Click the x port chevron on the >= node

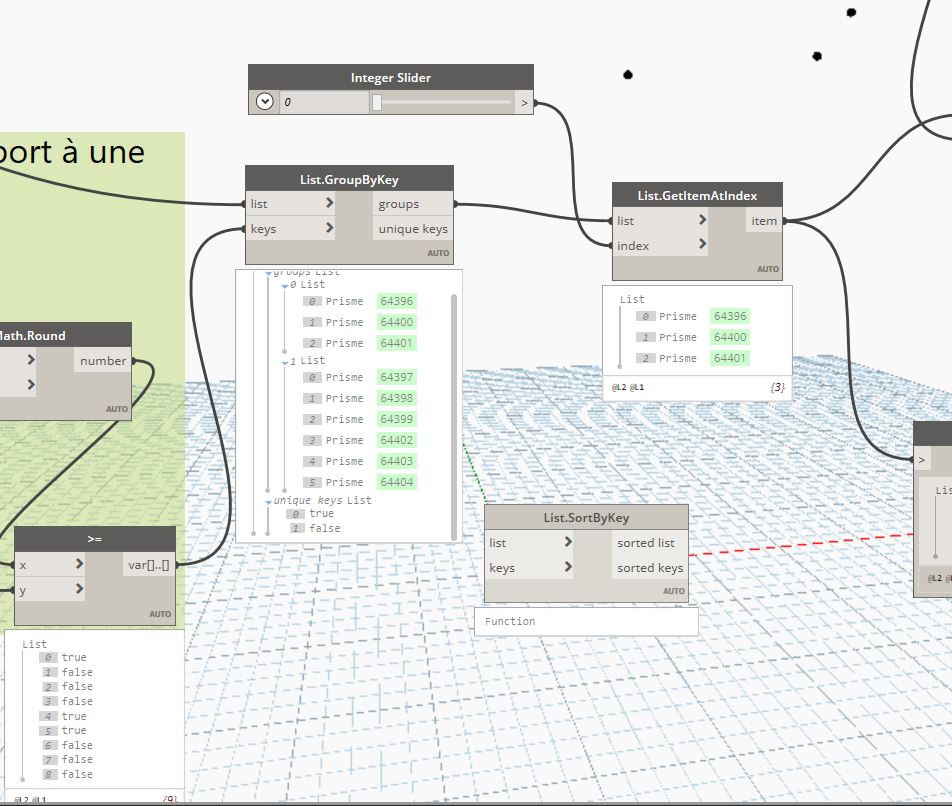(x=80, y=565)
